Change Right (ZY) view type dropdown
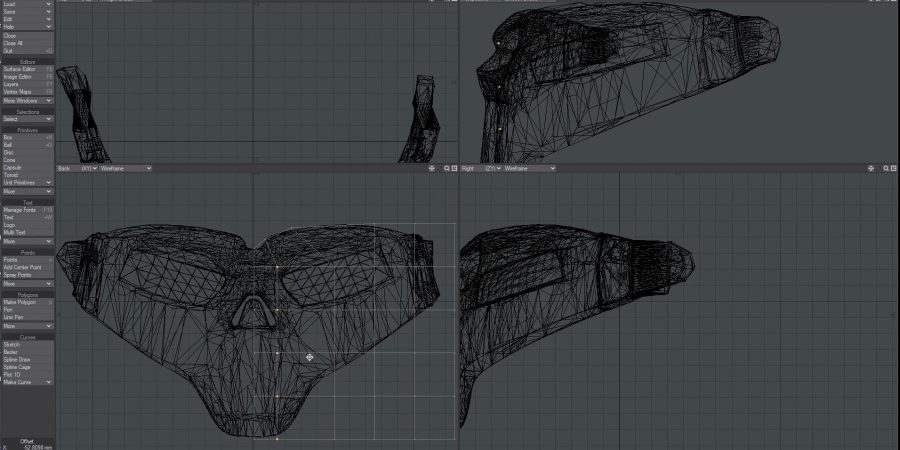 (x=482, y=168)
